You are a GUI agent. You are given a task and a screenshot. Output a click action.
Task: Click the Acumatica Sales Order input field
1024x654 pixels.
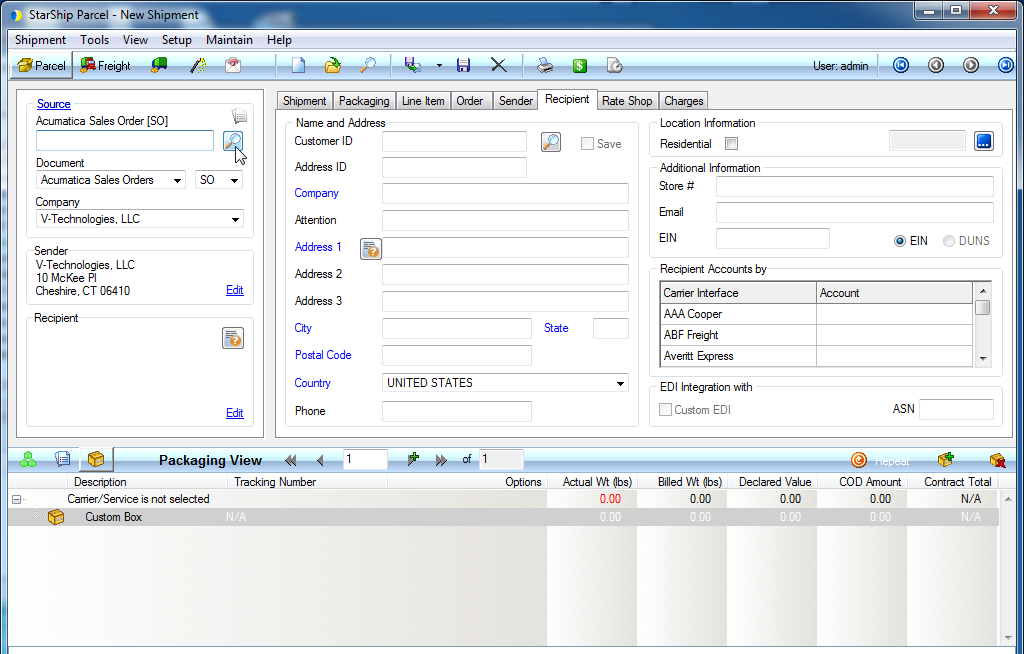click(125, 140)
